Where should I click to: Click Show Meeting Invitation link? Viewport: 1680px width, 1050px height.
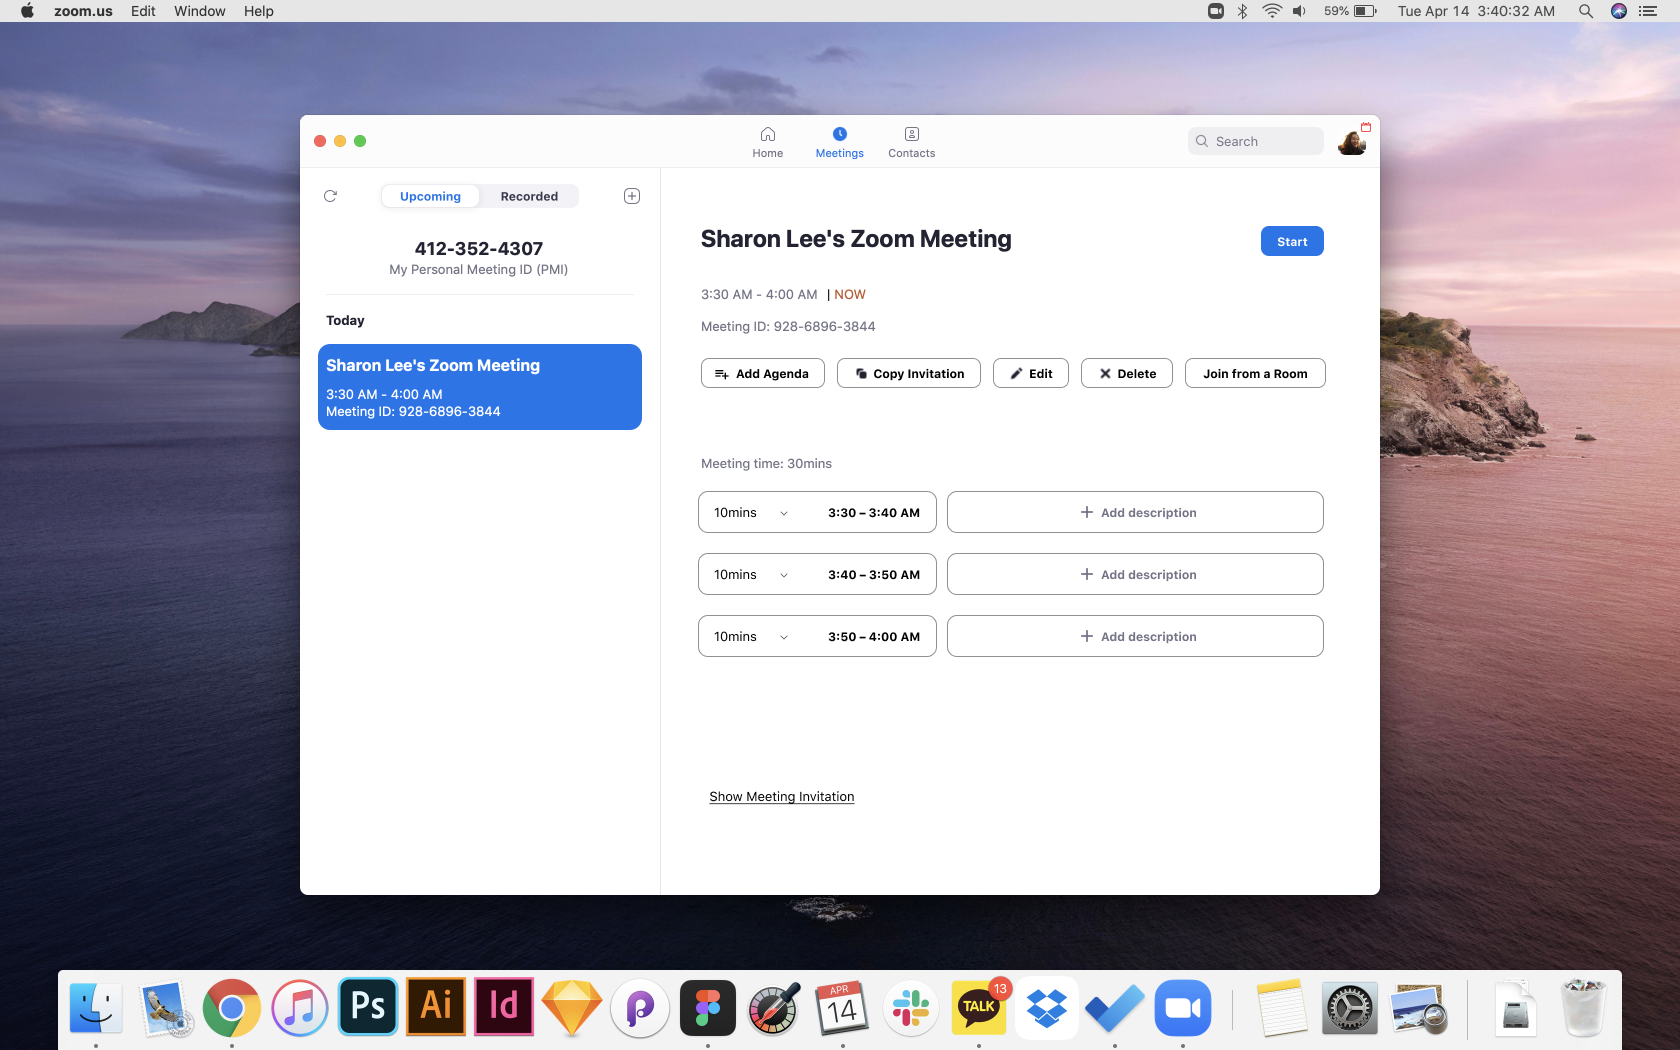click(x=782, y=796)
